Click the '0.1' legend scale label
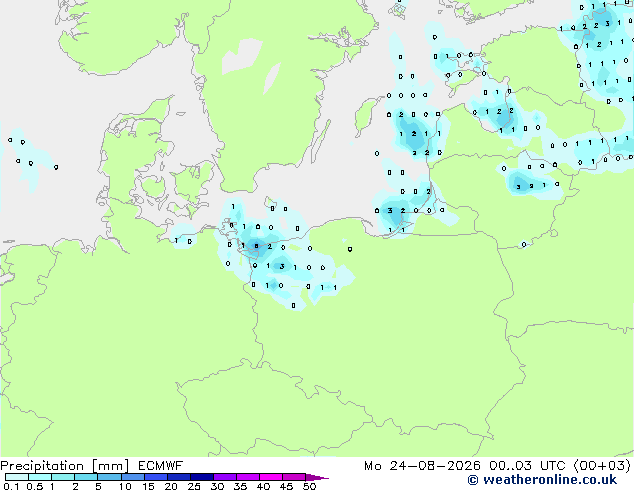The height and width of the screenshot is (490, 634). pyautogui.click(x=11, y=486)
